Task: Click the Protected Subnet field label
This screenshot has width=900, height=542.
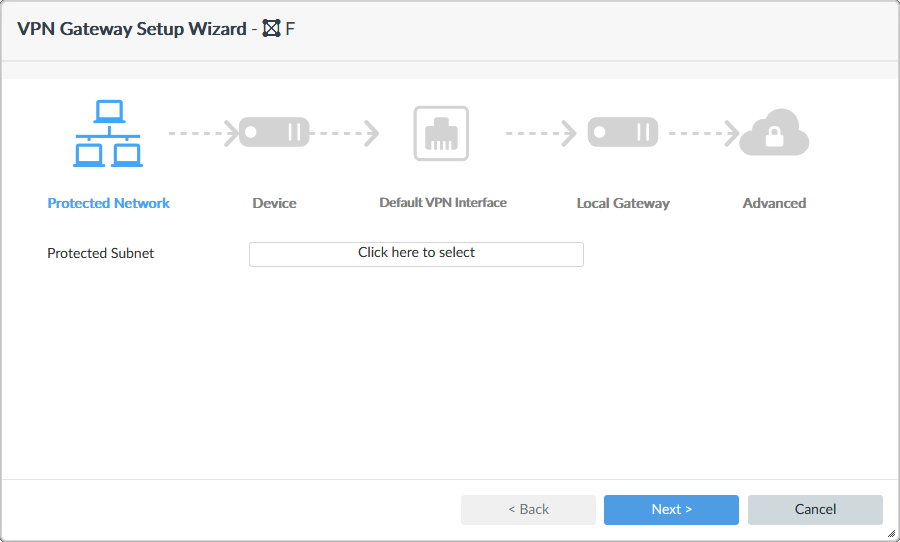Action: coord(101,254)
